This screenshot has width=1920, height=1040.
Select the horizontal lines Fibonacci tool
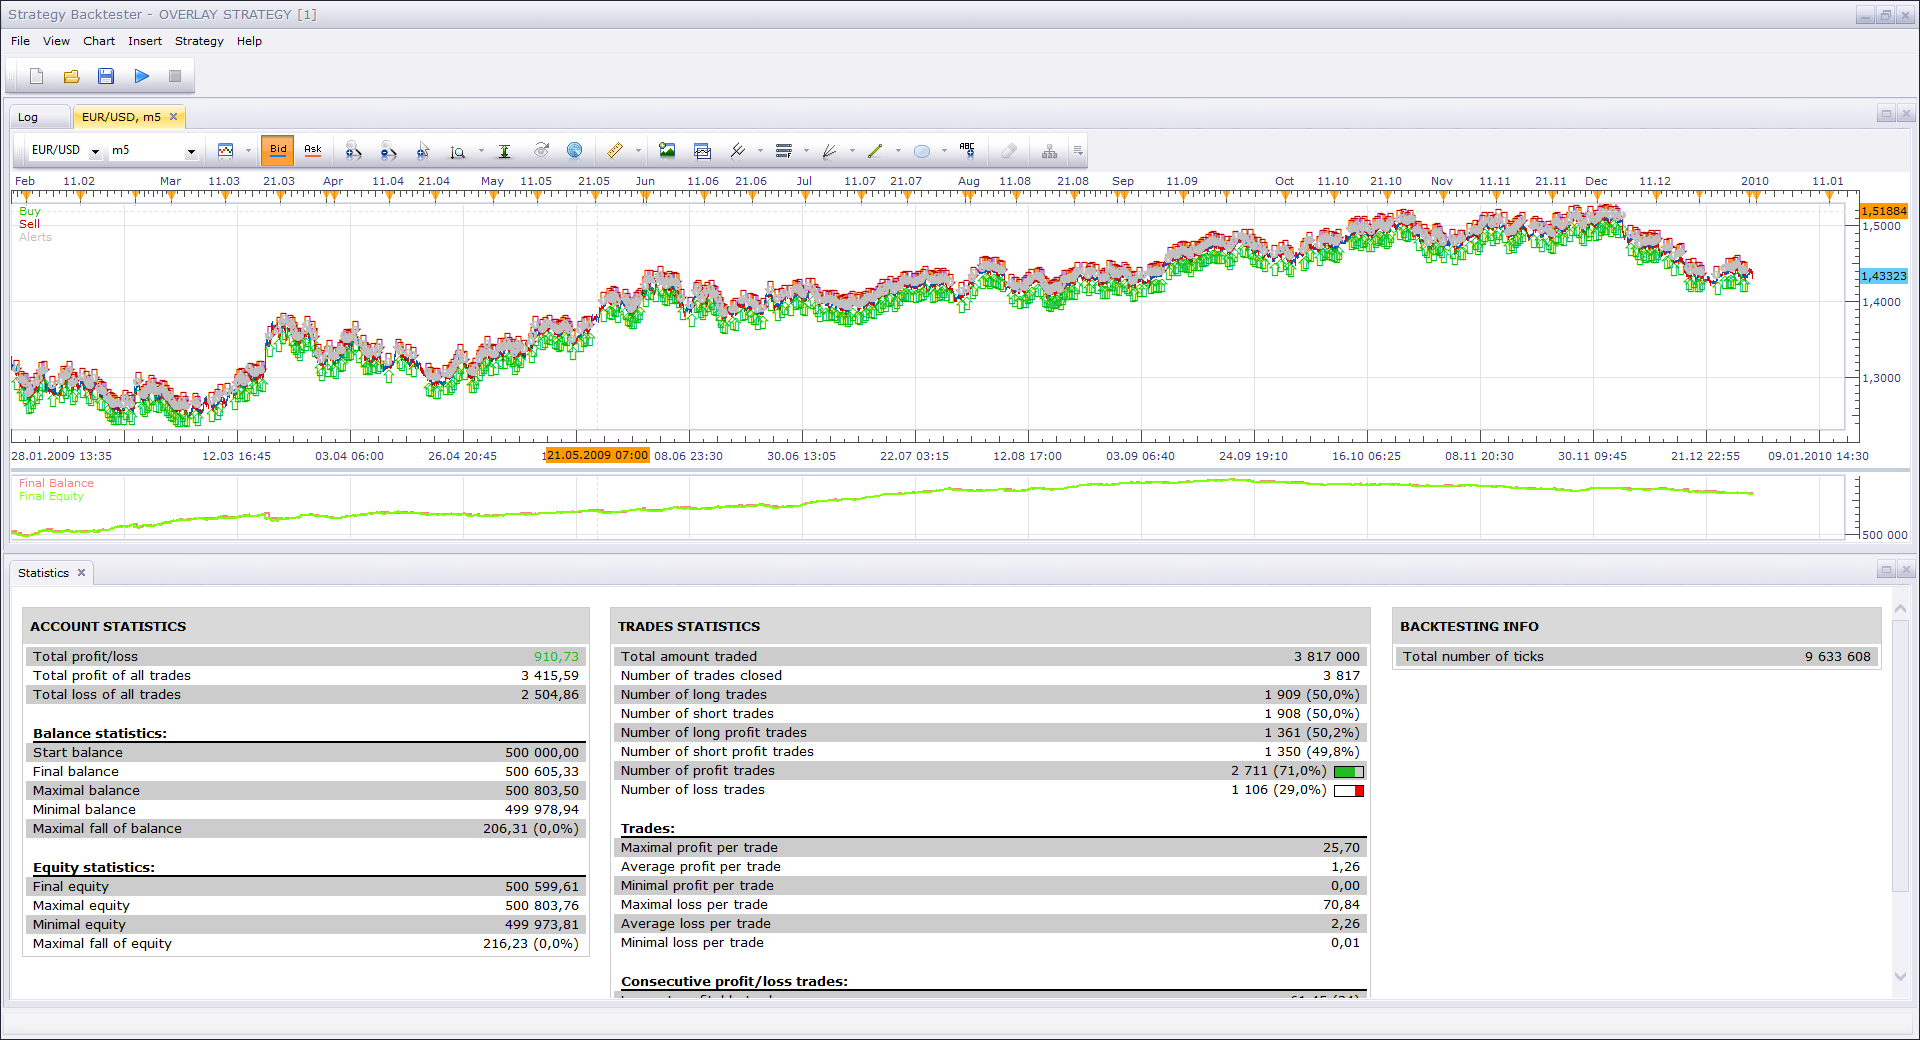point(784,151)
